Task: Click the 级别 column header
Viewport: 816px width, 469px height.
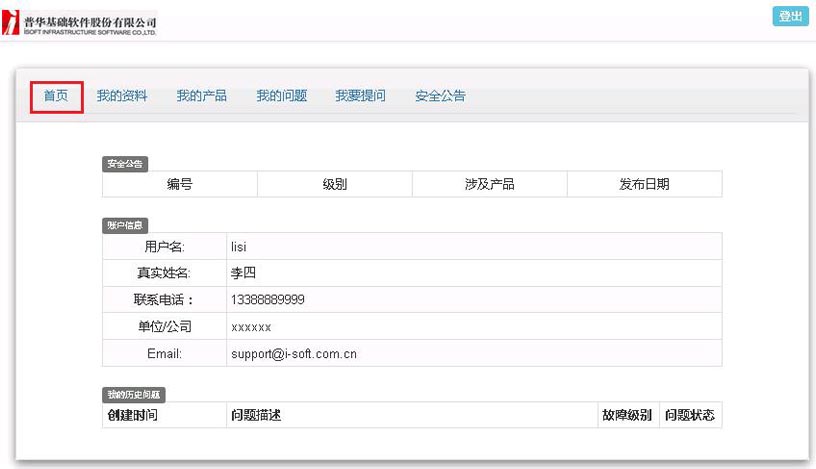Action: click(335, 184)
